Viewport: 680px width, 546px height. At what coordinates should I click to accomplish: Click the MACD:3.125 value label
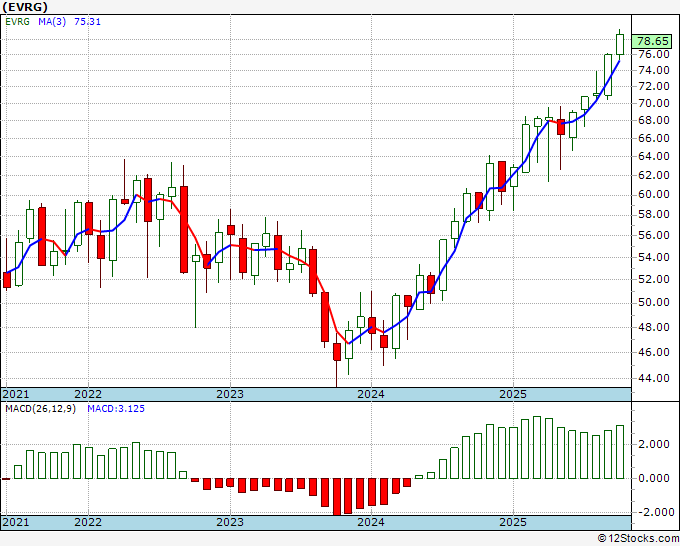coord(116,409)
